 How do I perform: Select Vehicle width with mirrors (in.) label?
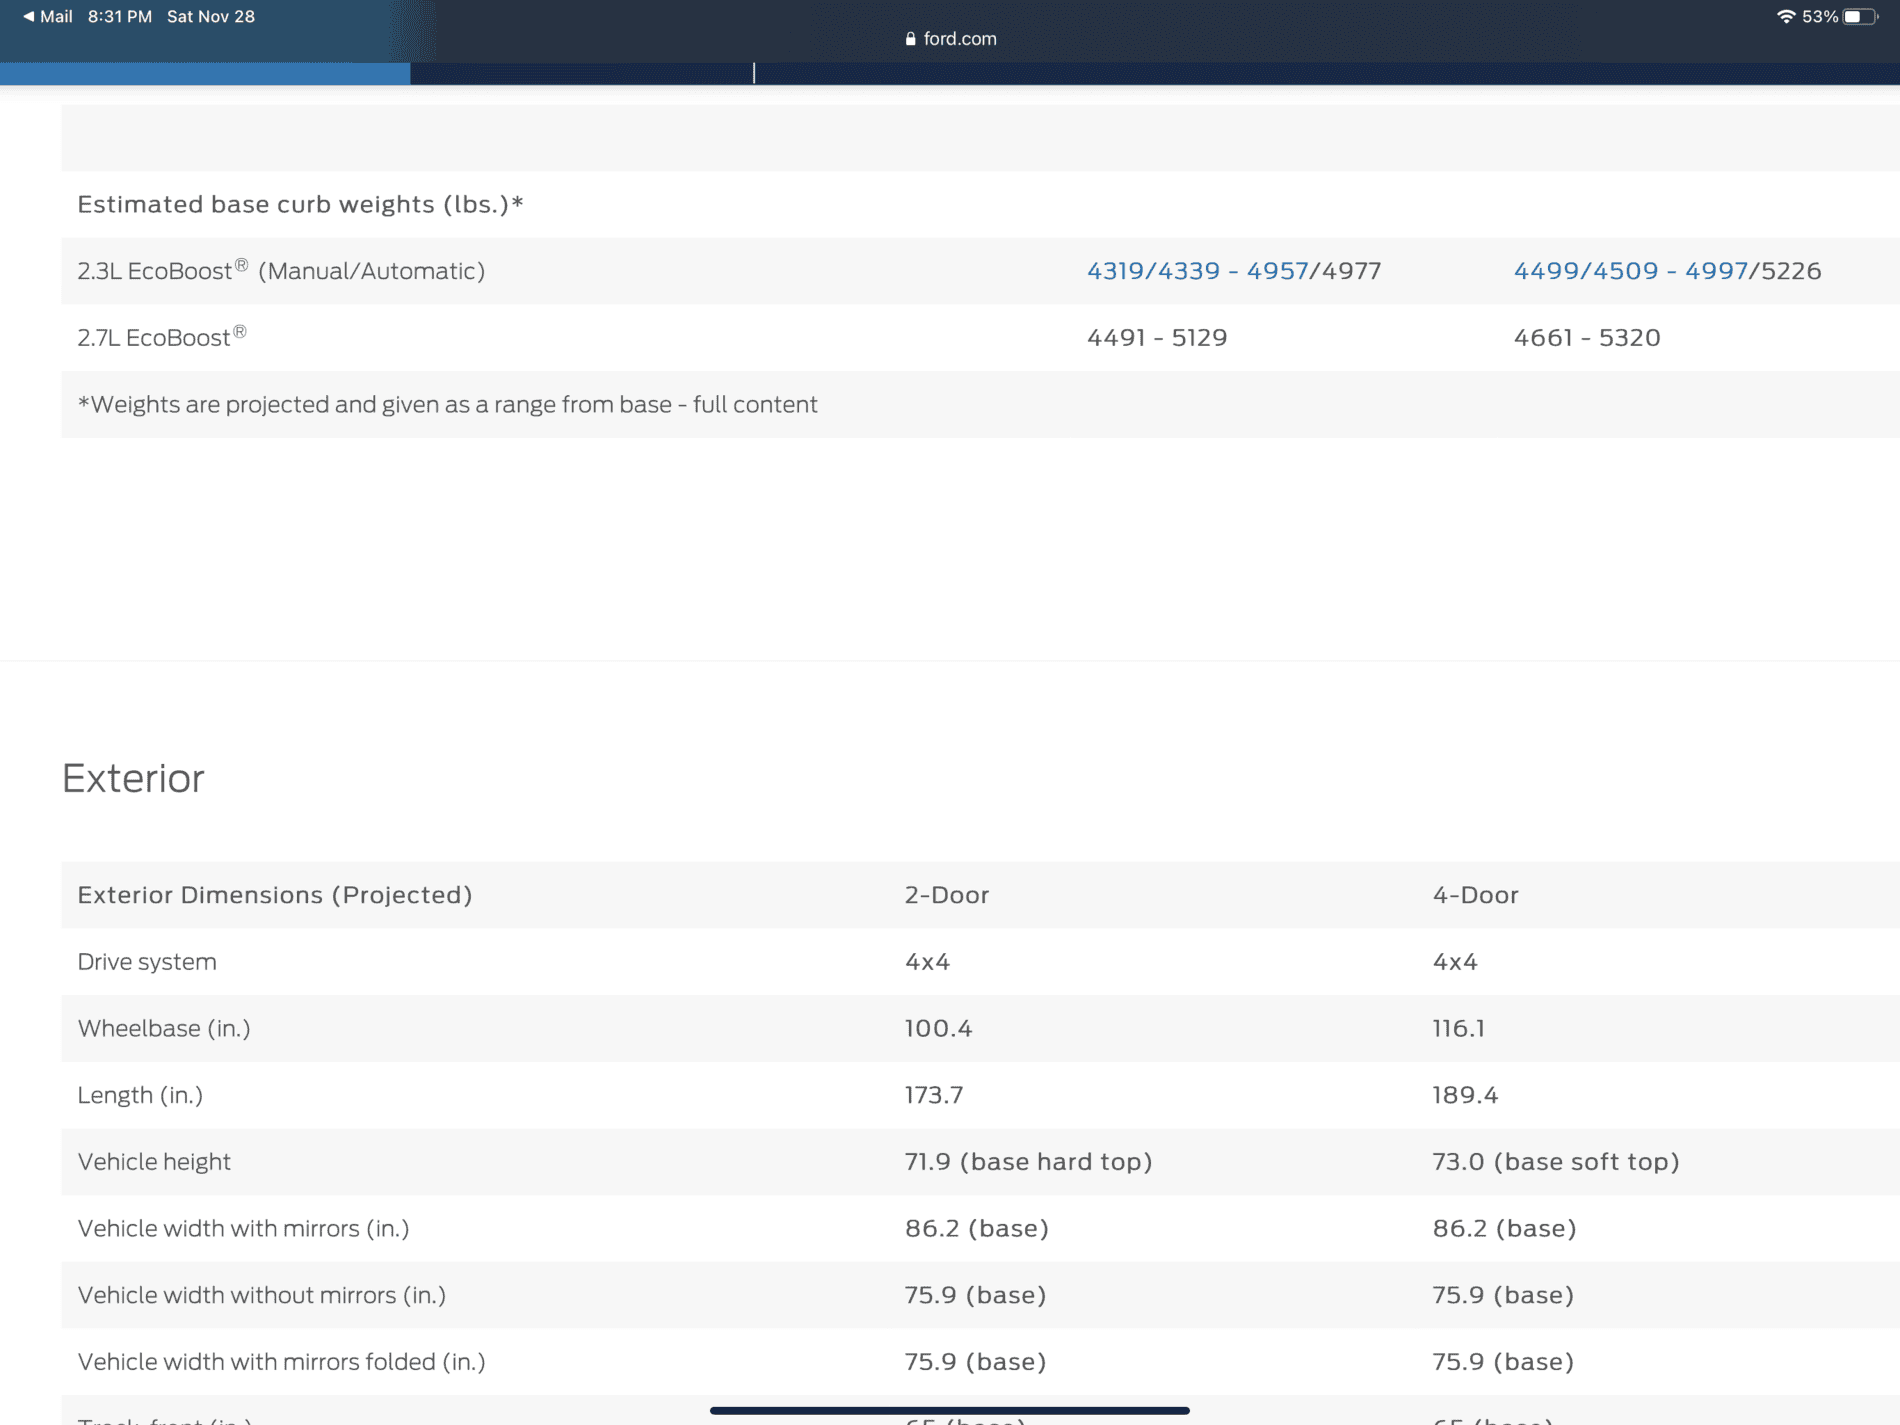(244, 1228)
